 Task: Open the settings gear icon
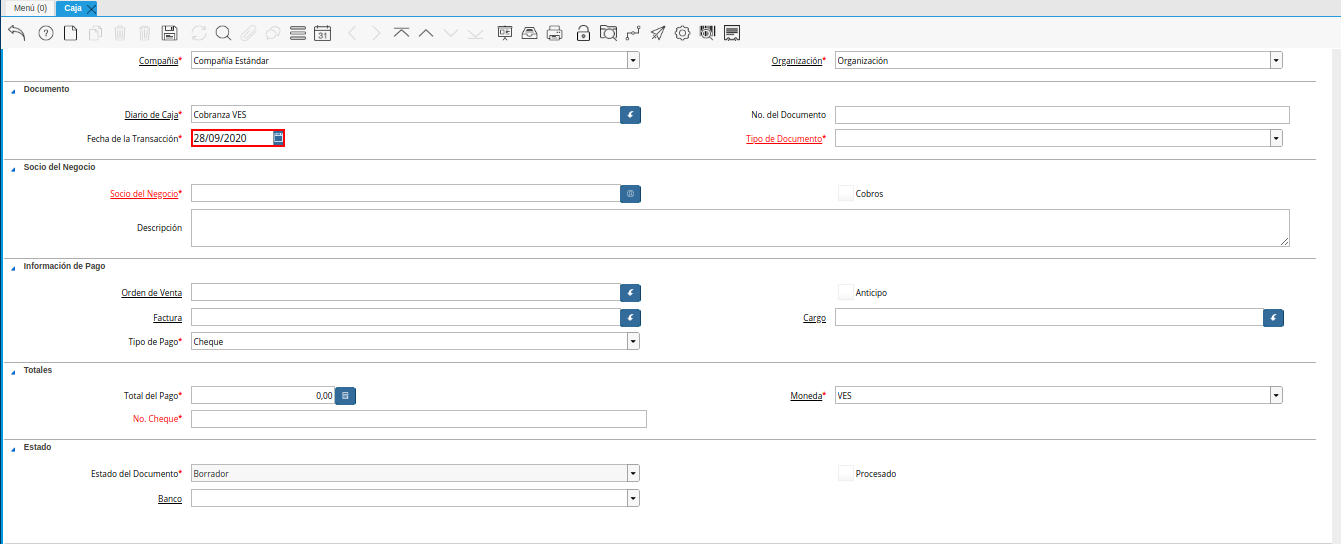click(x=683, y=33)
